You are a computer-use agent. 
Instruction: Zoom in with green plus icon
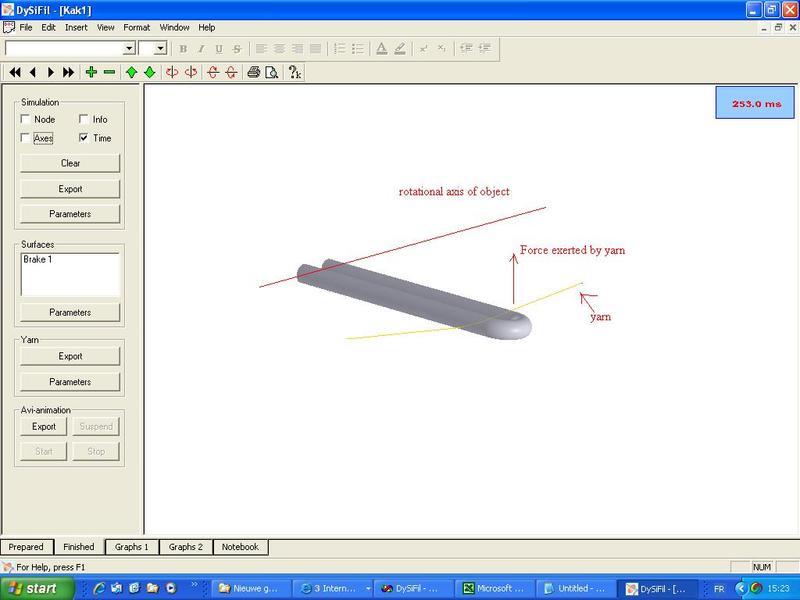click(x=91, y=72)
